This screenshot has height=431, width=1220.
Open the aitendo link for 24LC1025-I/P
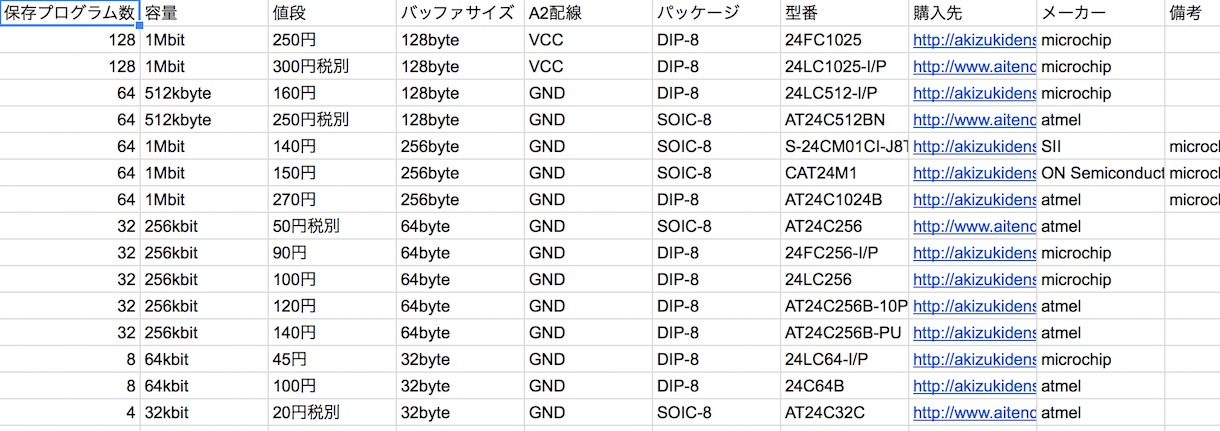point(974,67)
